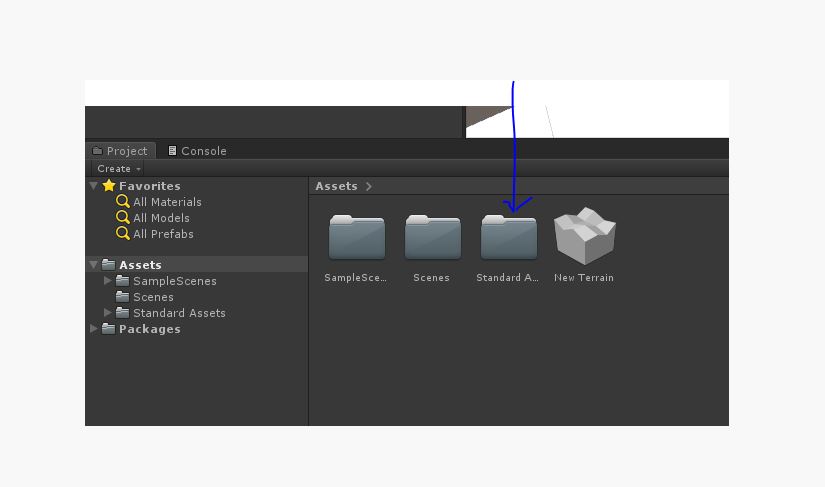The width and height of the screenshot is (825, 487).
Task: Expand the Standard Assets tree folder arrow
Action: click(107, 313)
